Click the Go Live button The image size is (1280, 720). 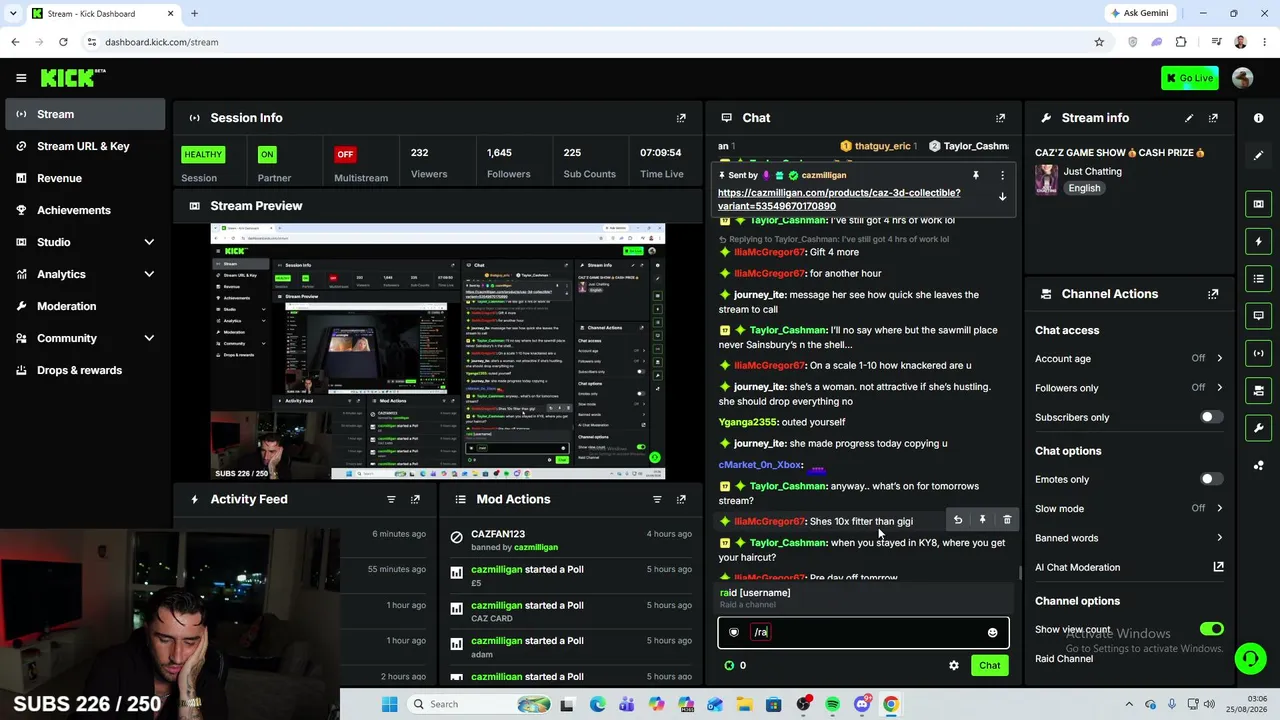point(1189,78)
